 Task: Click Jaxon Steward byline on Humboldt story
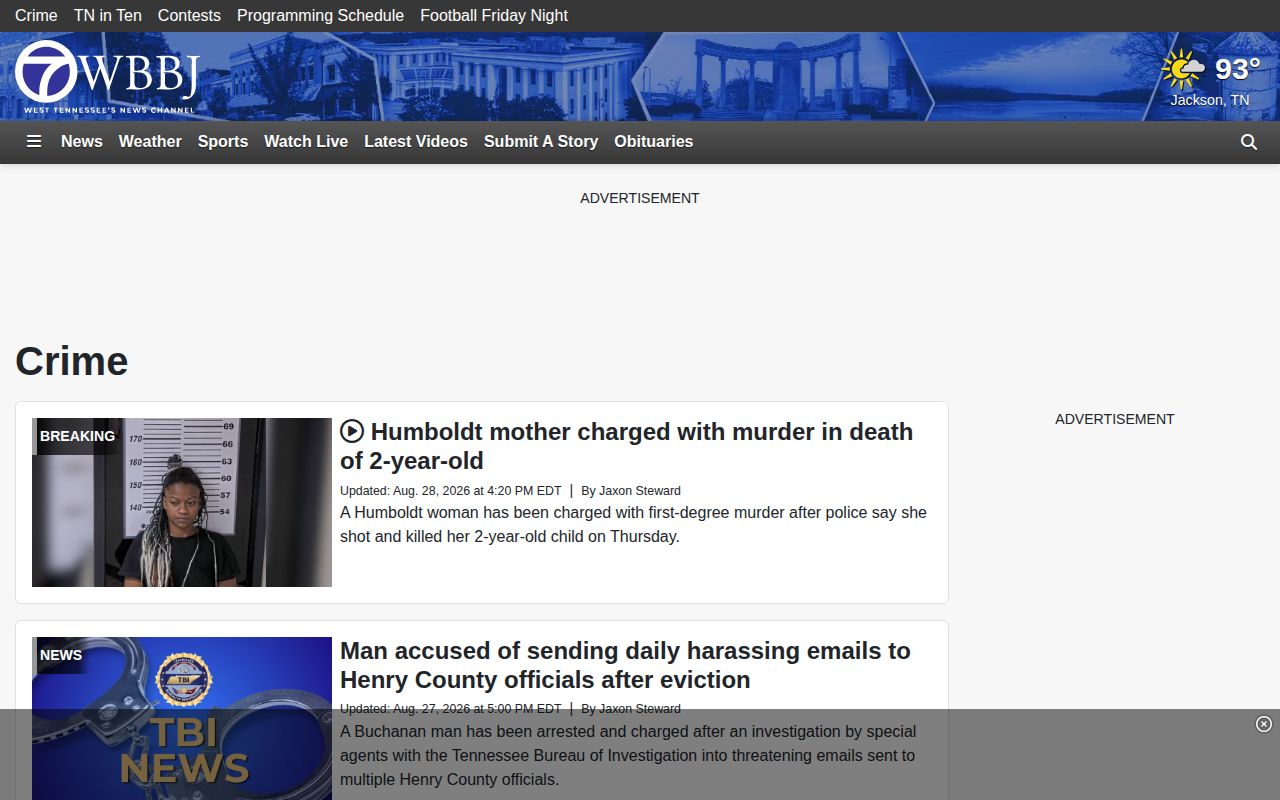640,491
